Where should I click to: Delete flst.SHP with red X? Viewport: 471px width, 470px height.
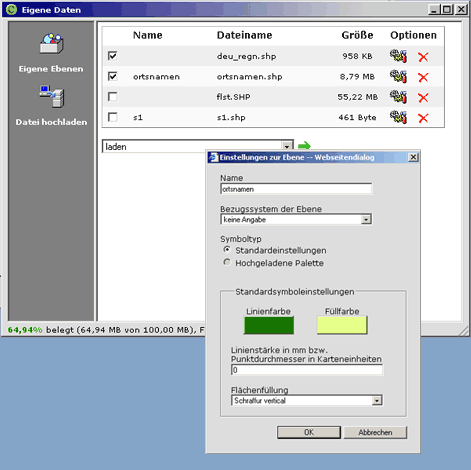pos(423,98)
